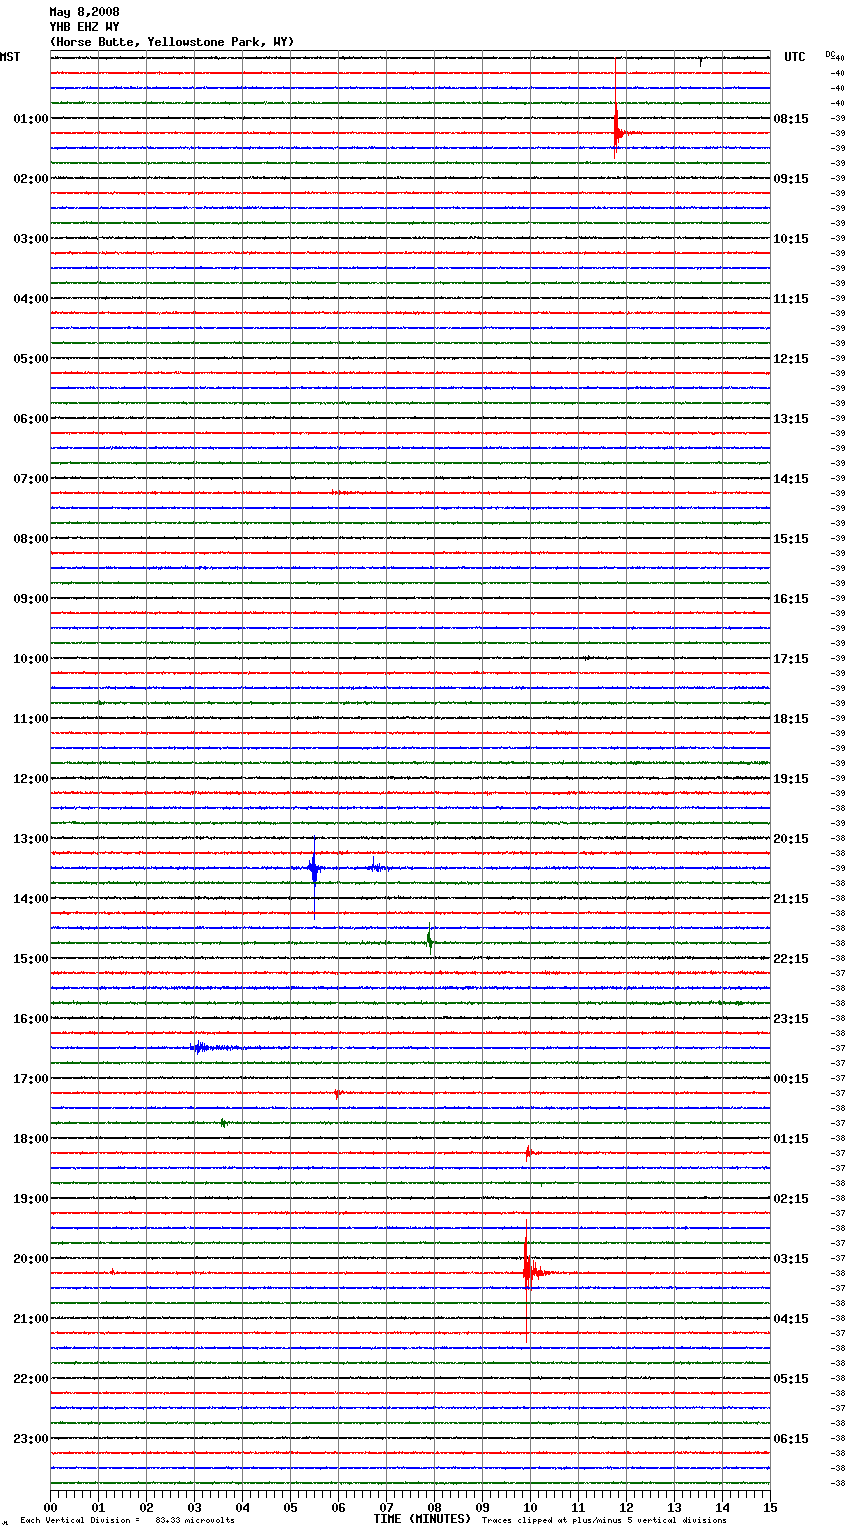
Task: Click the '13:00' MST time label
Action: click(x=31, y=838)
